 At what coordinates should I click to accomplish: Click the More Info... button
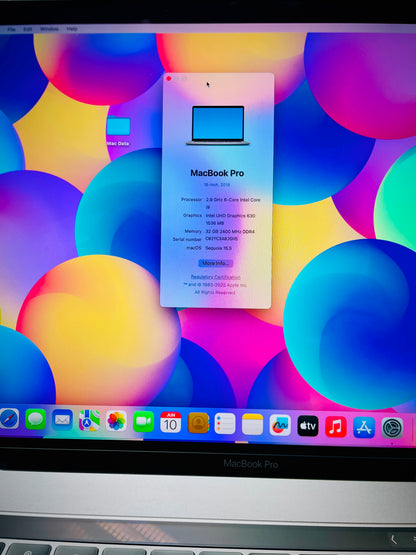(x=216, y=263)
